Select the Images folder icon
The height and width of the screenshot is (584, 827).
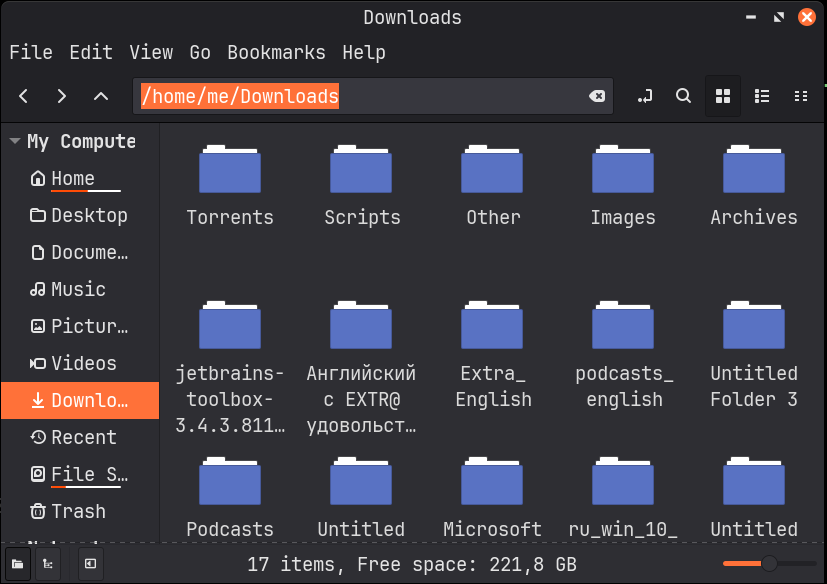pos(623,169)
